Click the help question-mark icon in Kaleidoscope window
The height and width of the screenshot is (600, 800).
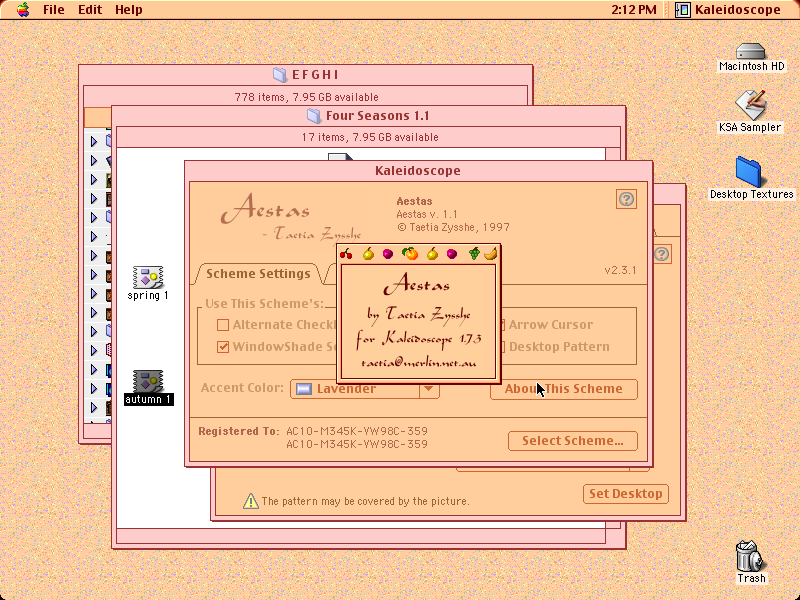626,199
